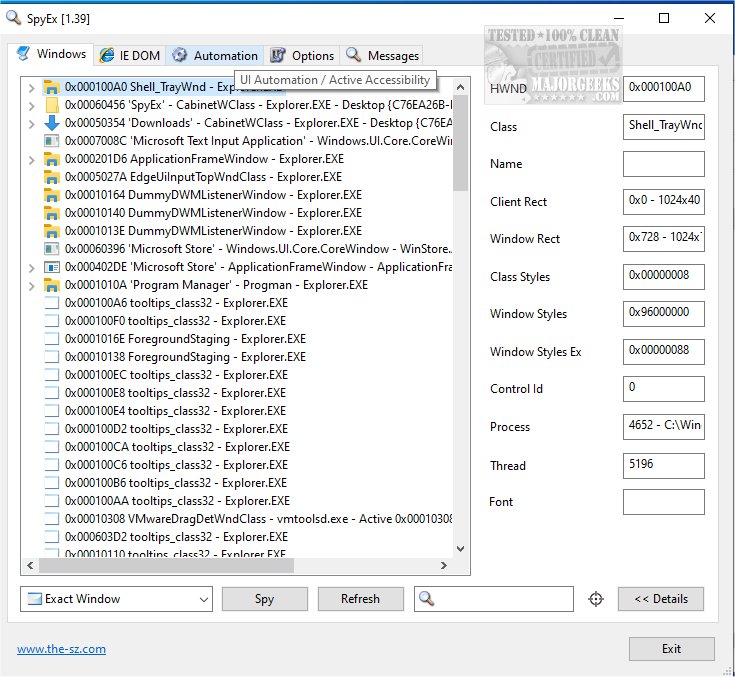This screenshot has width=735, height=677.
Task: Click the Exit button
Action: pos(671,648)
